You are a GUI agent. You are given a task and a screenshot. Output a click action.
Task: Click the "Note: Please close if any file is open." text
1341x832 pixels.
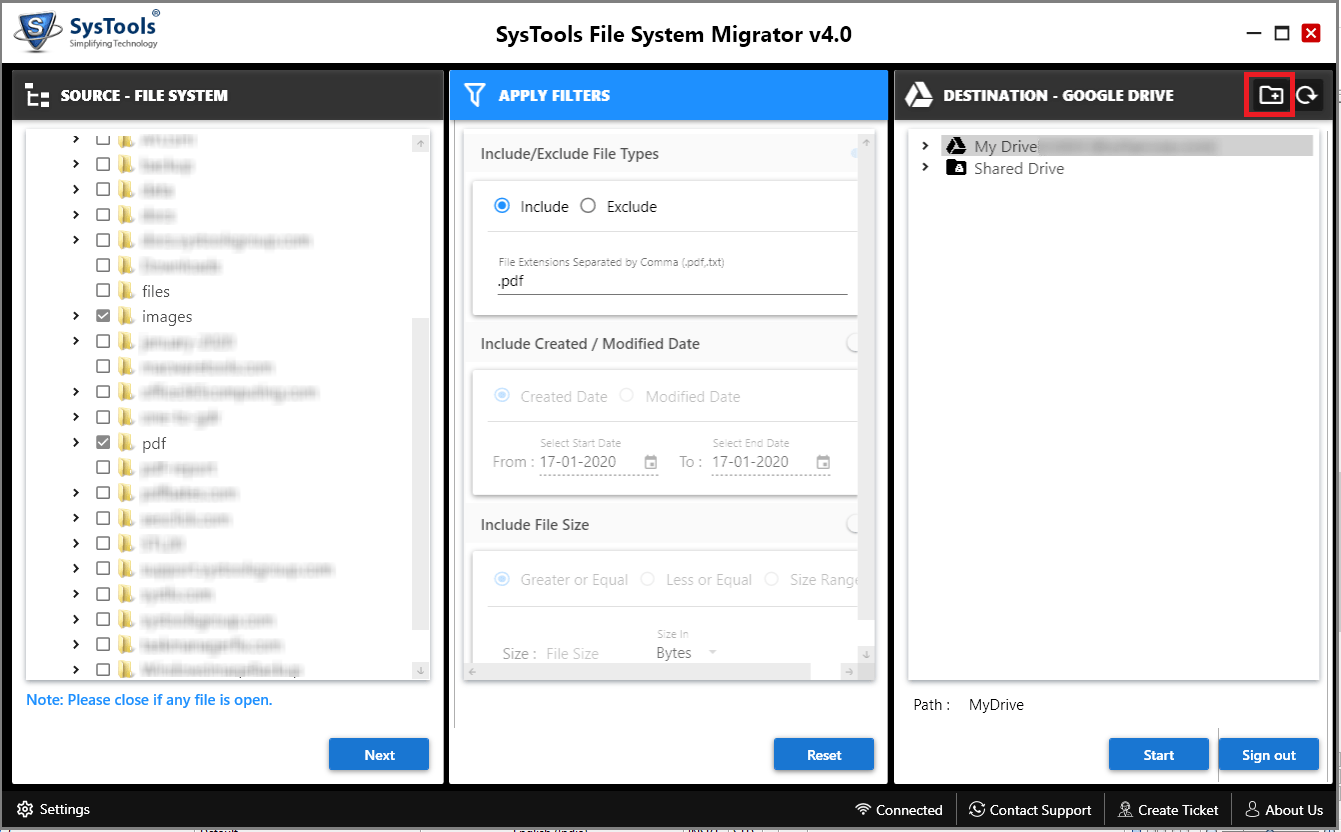point(149,700)
